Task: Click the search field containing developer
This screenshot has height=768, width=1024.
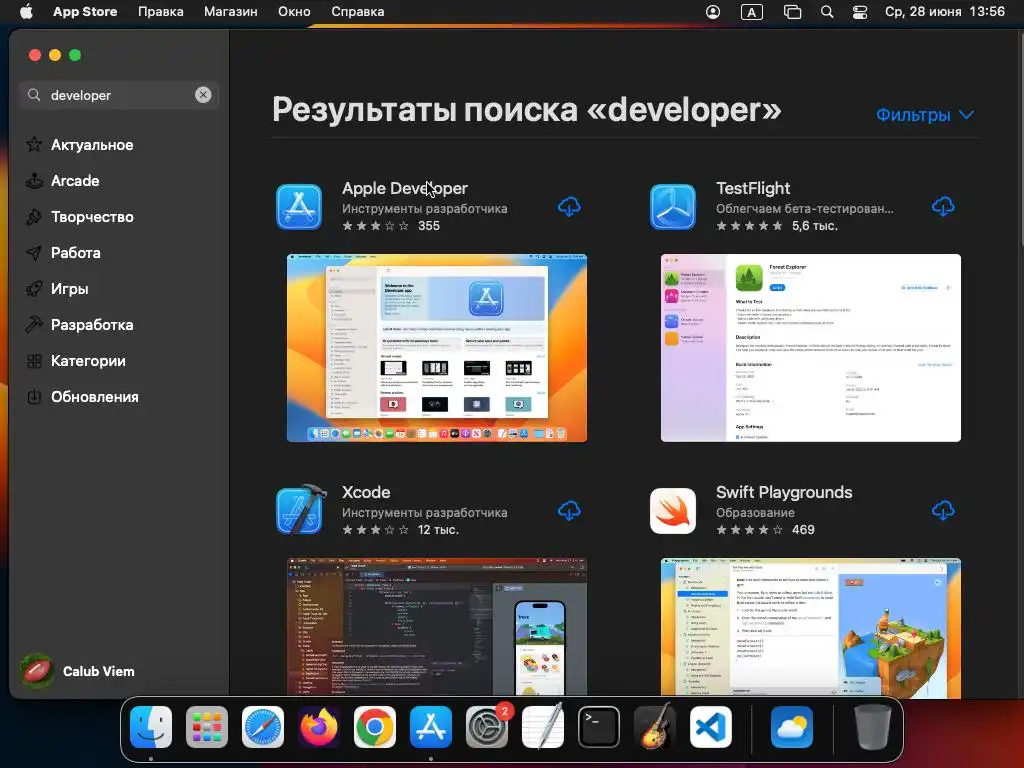Action: tap(119, 95)
